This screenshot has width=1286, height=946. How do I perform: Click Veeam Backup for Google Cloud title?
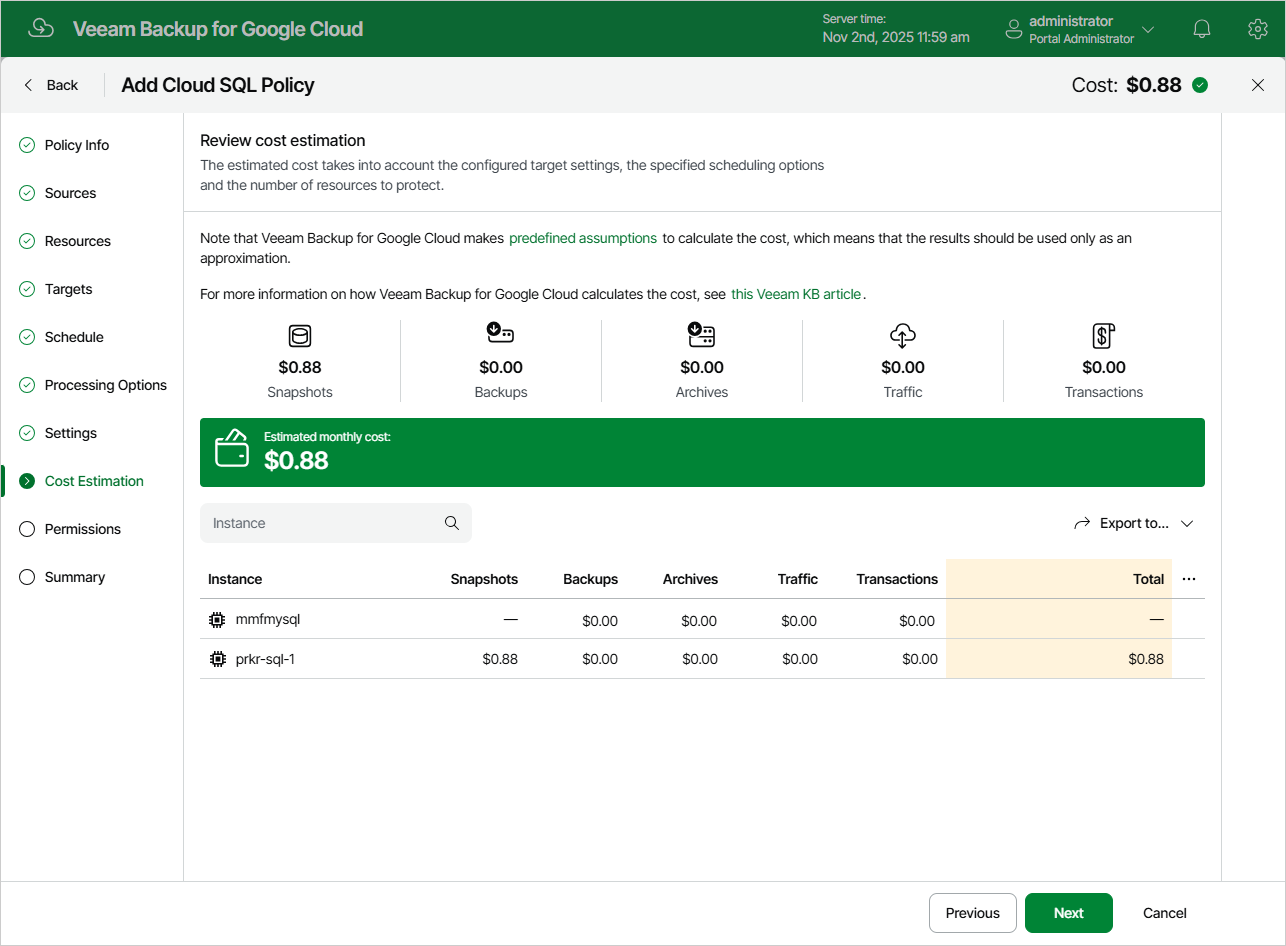point(218,29)
